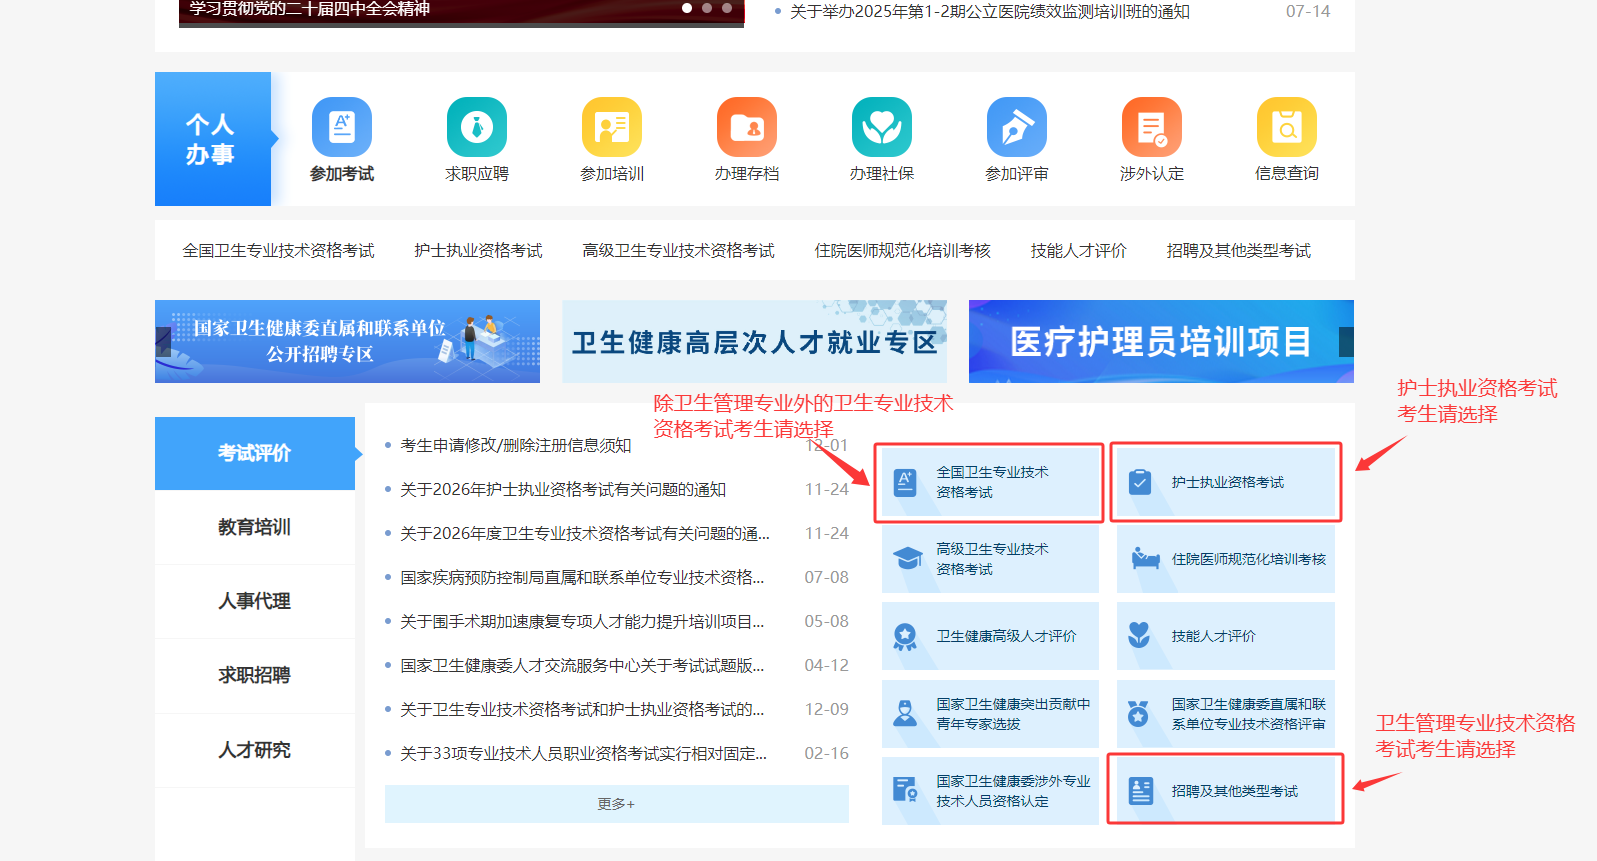
Task: Open notice about 围手术期加速康复专项人才
Action: click(582, 621)
